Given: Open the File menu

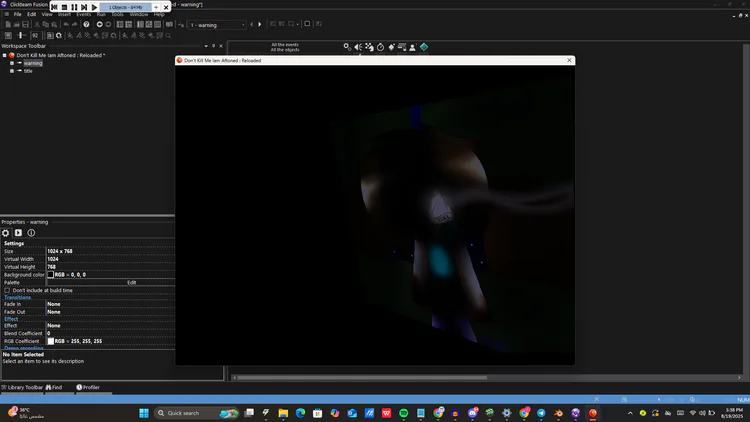Looking at the screenshot, I should click(x=18, y=14).
